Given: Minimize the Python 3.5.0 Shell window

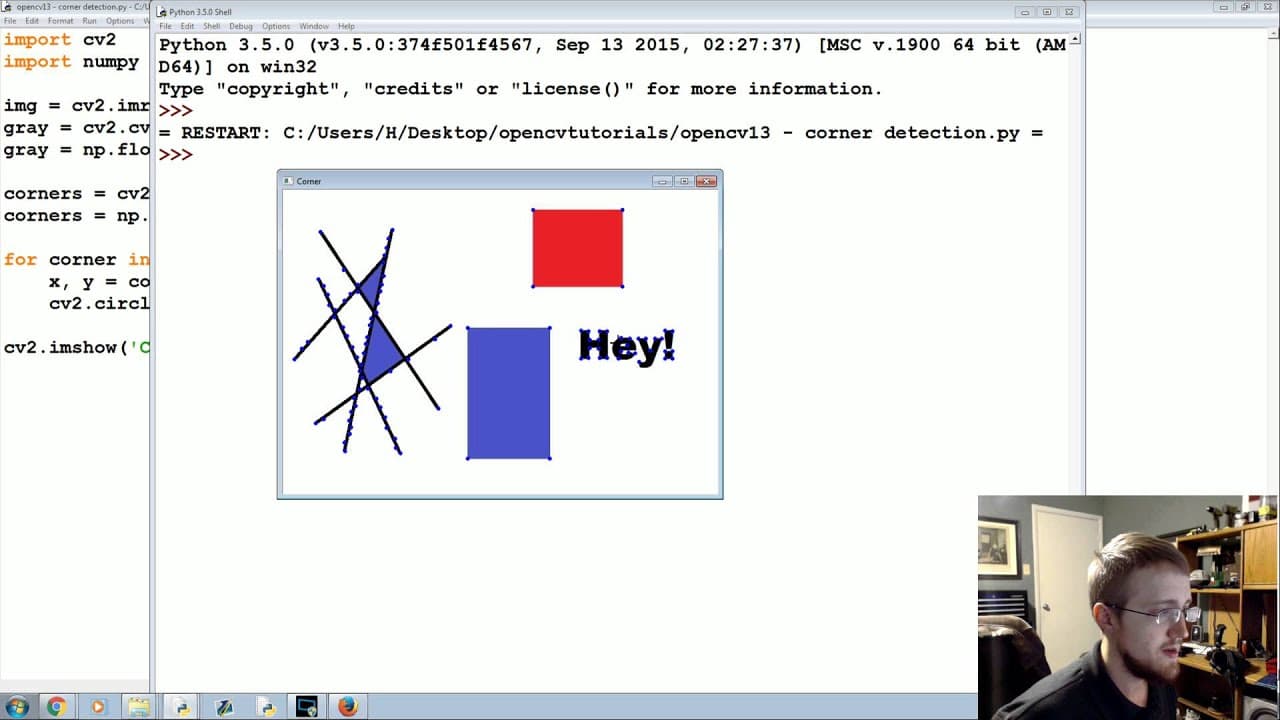Looking at the screenshot, I should (1025, 12).
